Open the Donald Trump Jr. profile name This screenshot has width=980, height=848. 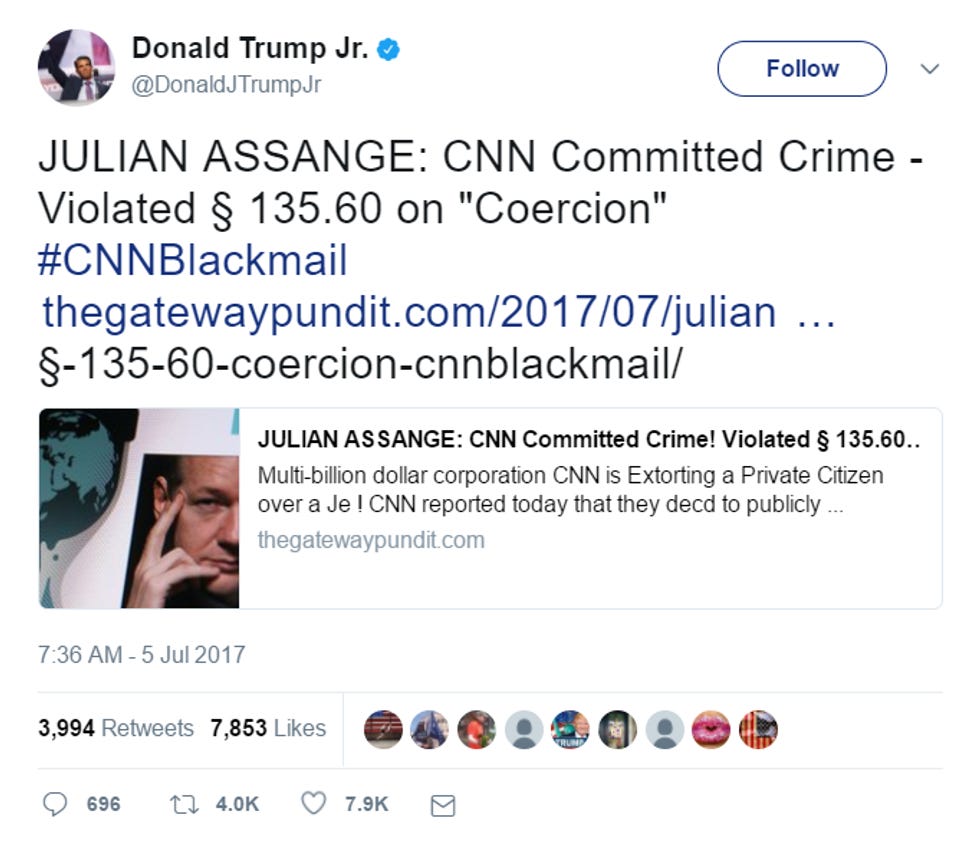pos(250,48)
